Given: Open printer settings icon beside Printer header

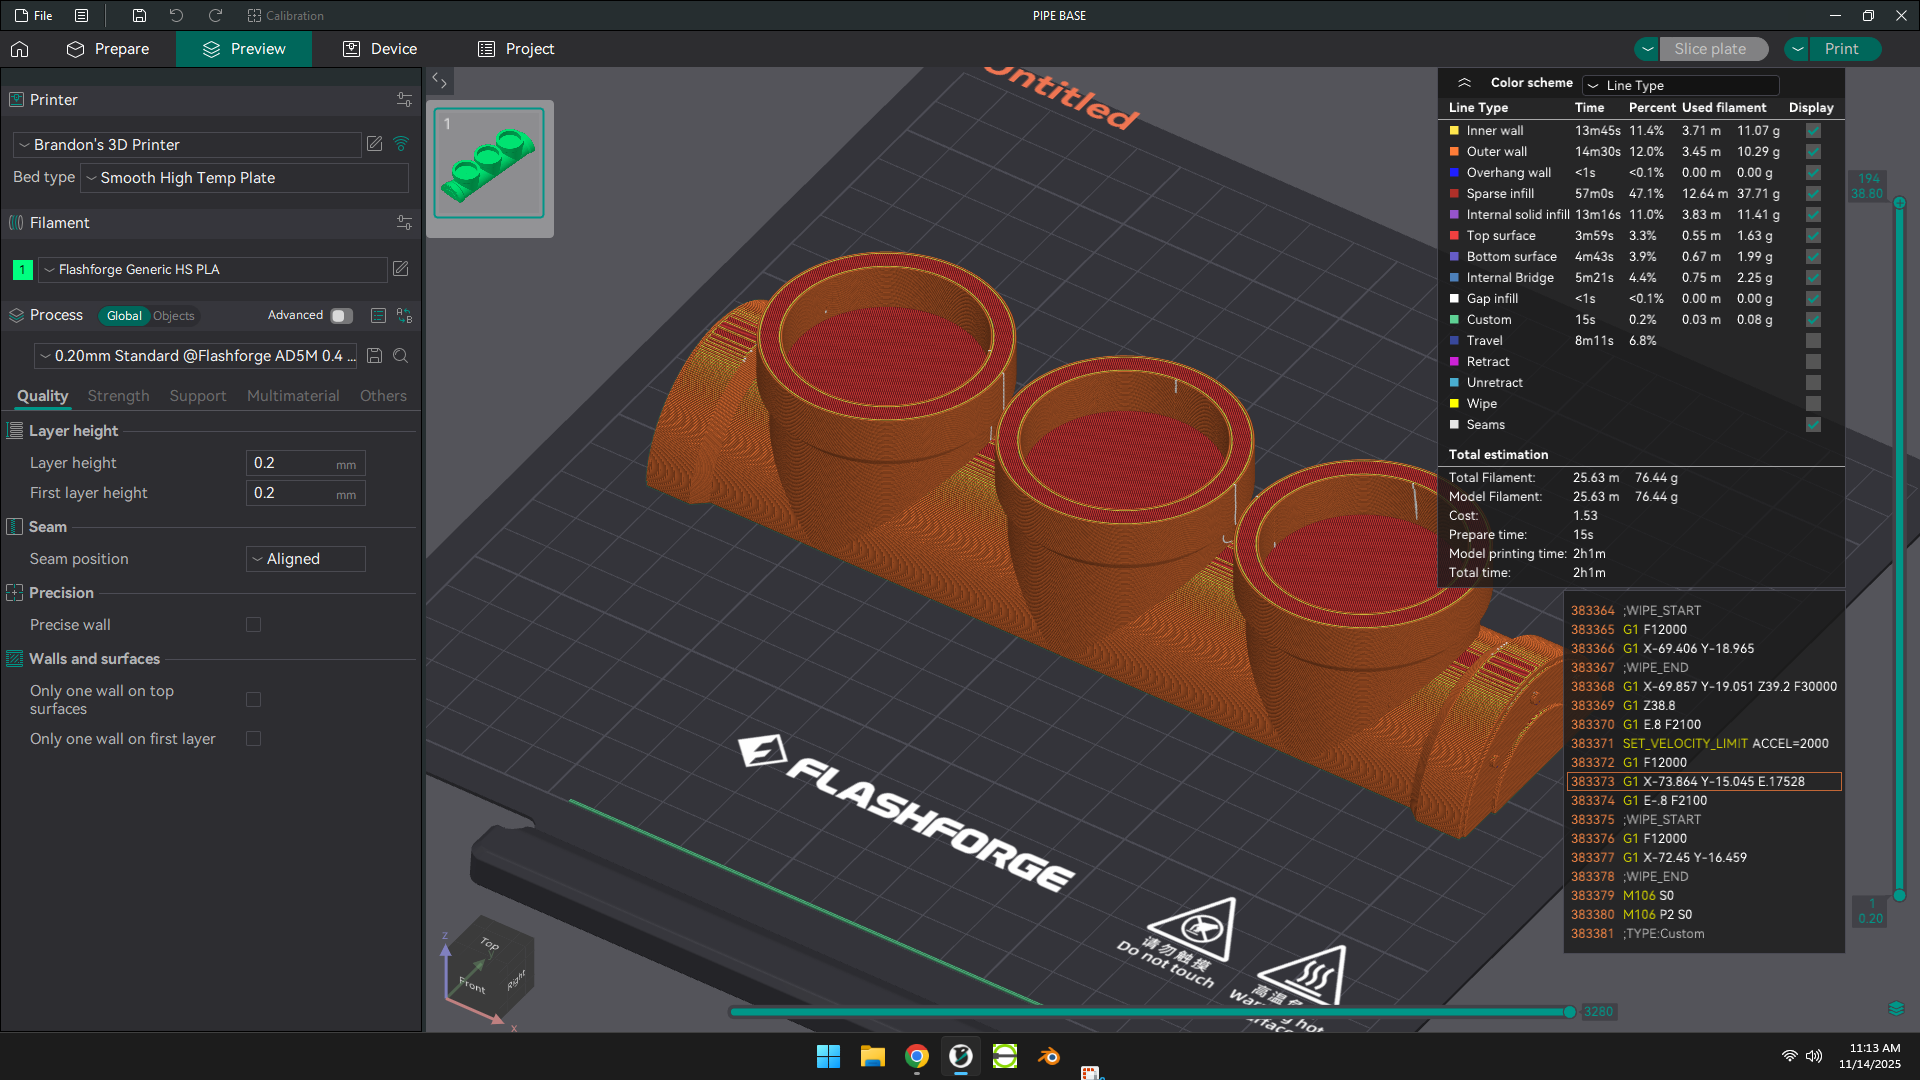Looking at the screenshot, I should [x=404, y=100].
